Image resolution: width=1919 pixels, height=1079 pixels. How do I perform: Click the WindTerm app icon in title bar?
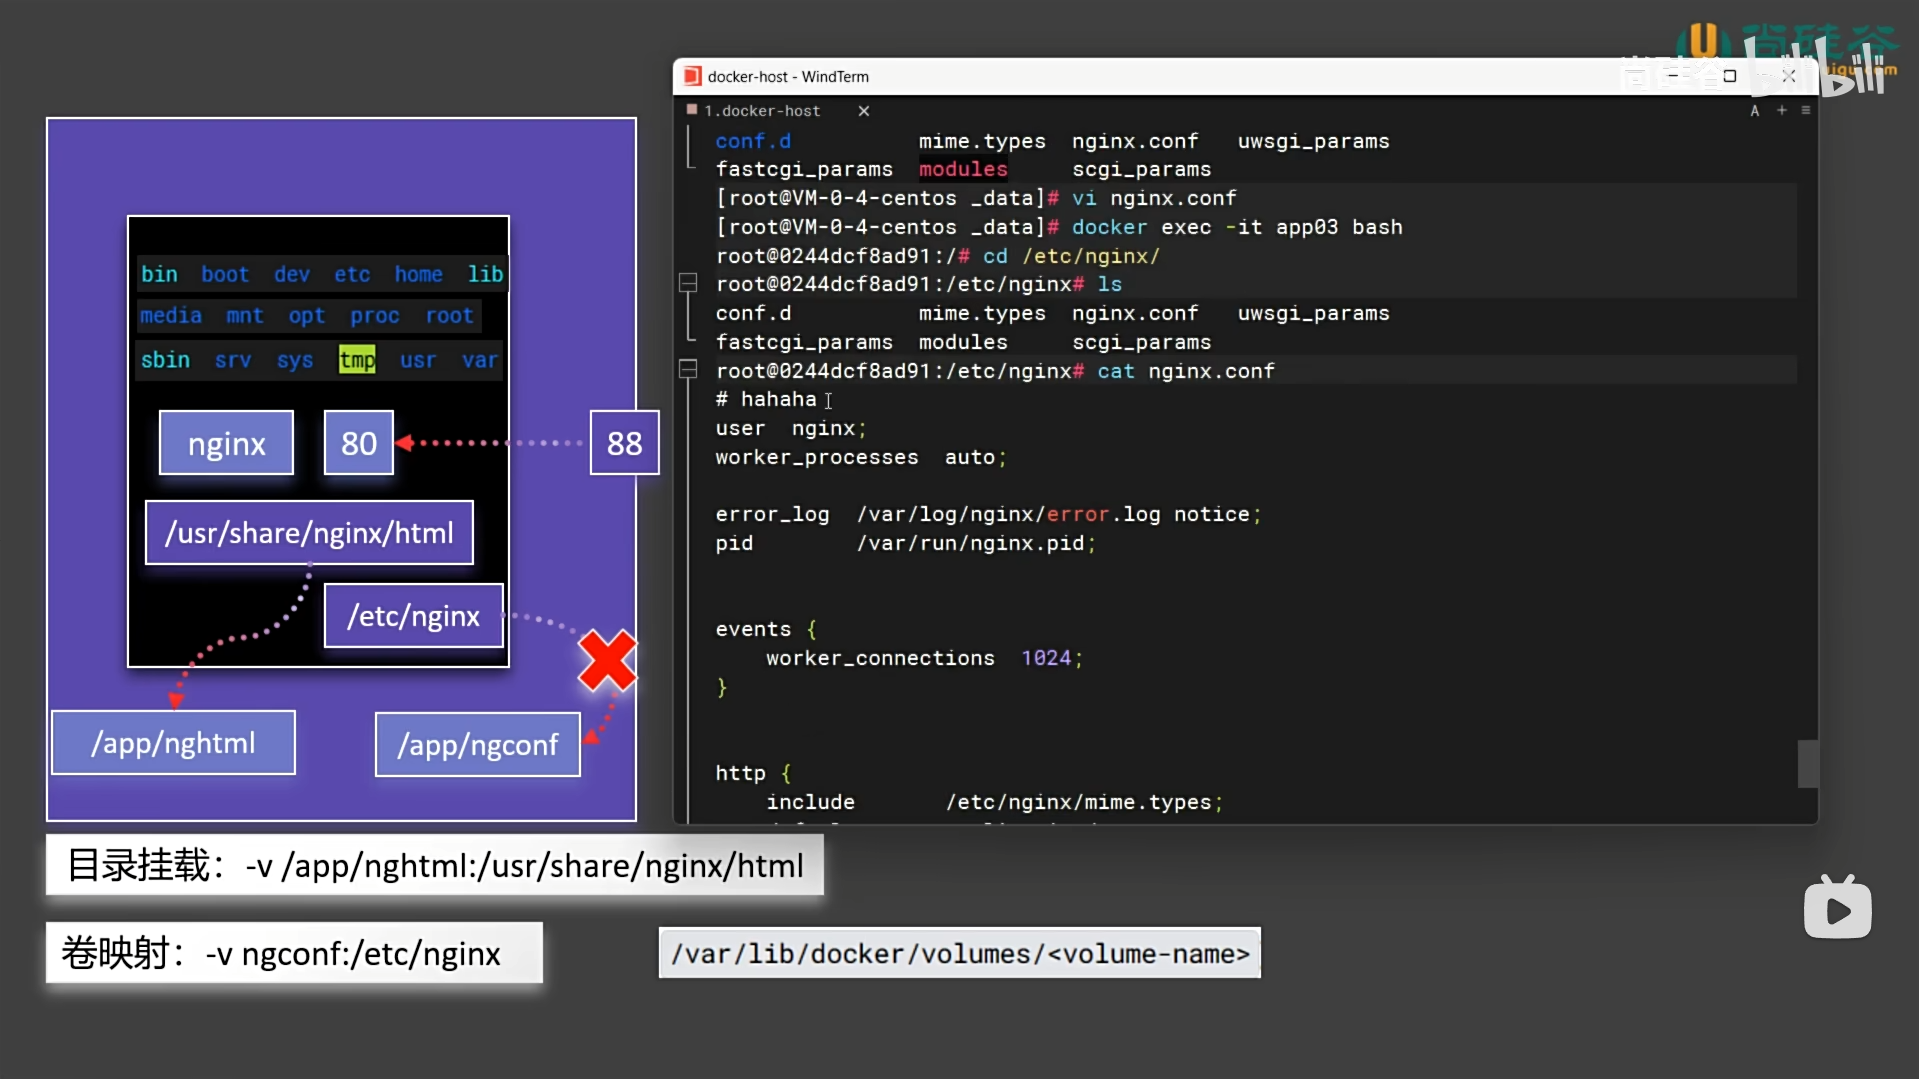pyautogui.click(x=692, y=76)
